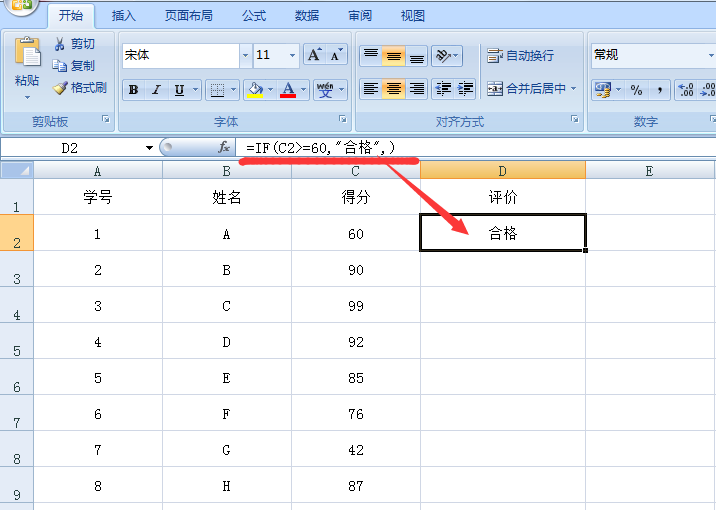Viewport: 716px width, 510px height.
Task: Open the font size dropdown
Action: point(292,55)
